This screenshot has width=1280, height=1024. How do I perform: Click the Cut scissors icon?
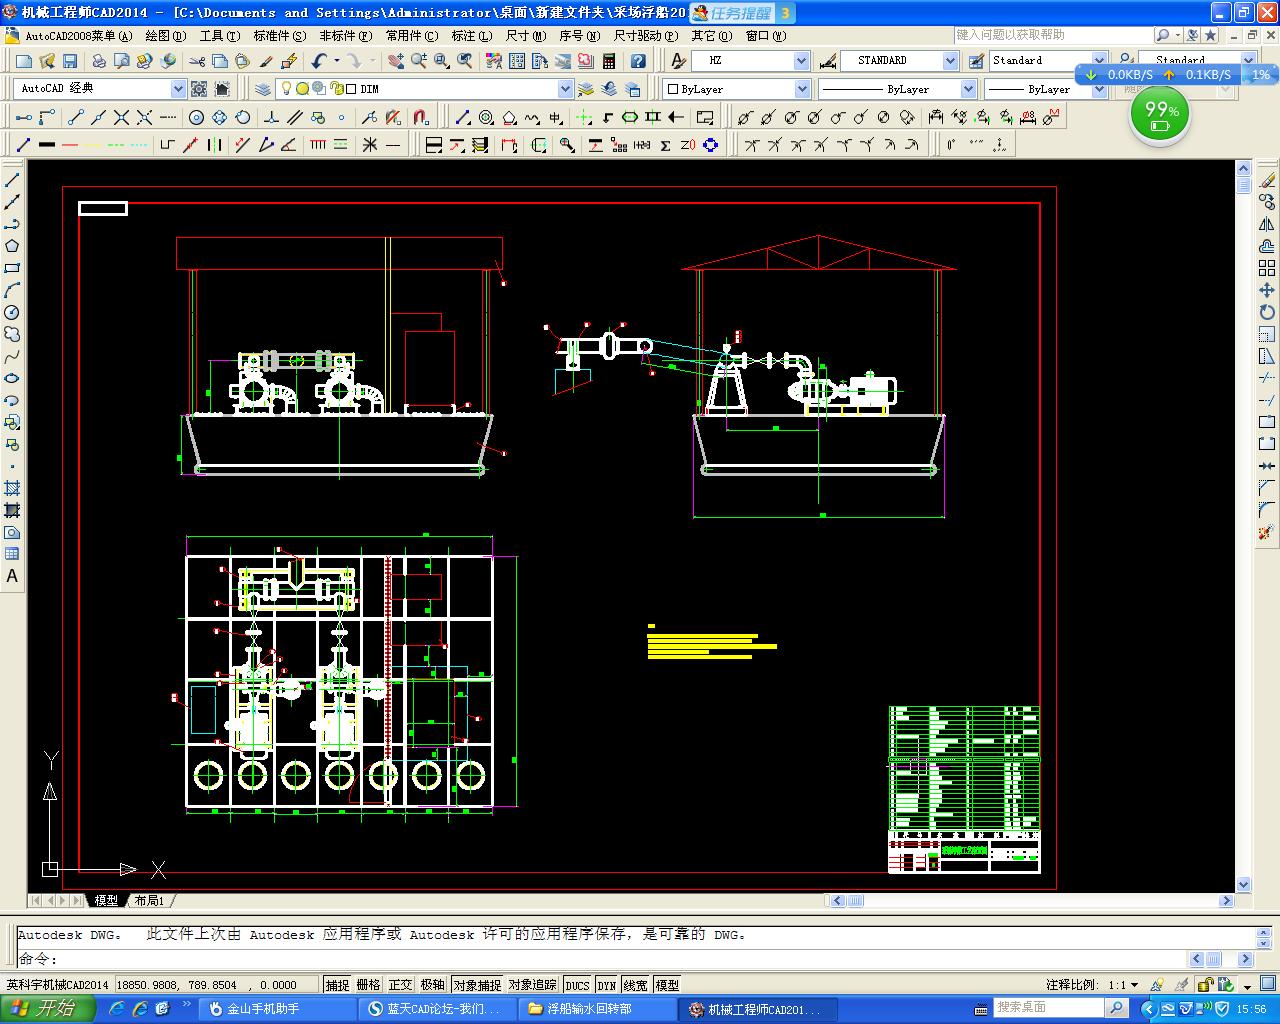(196, 61)
